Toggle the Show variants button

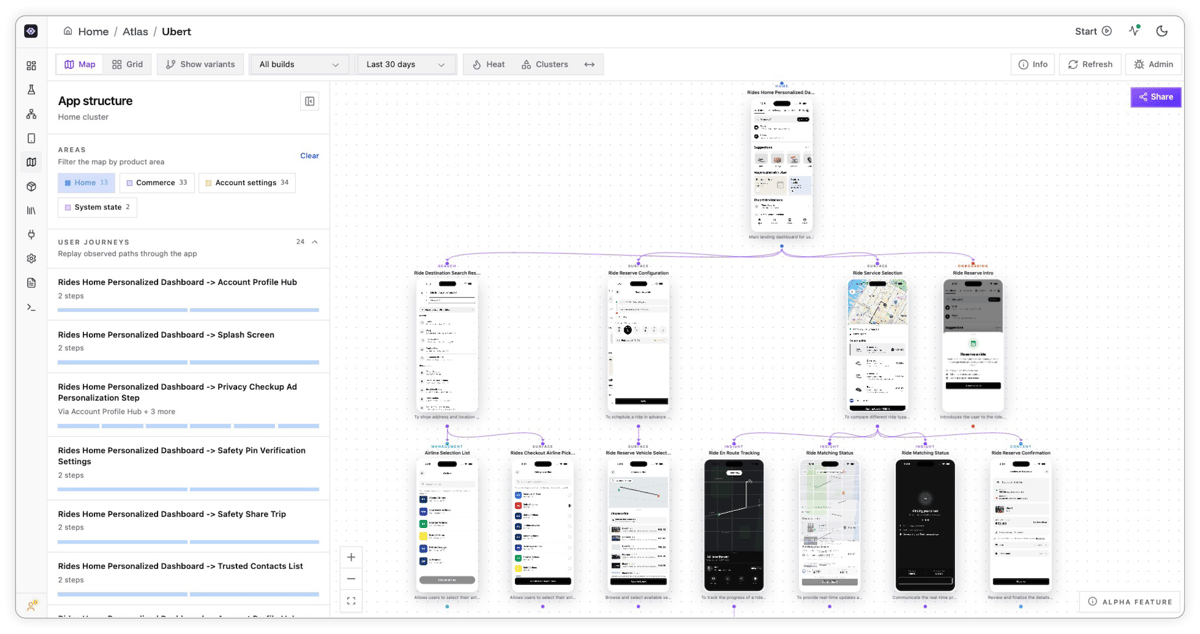click(200, 64)
